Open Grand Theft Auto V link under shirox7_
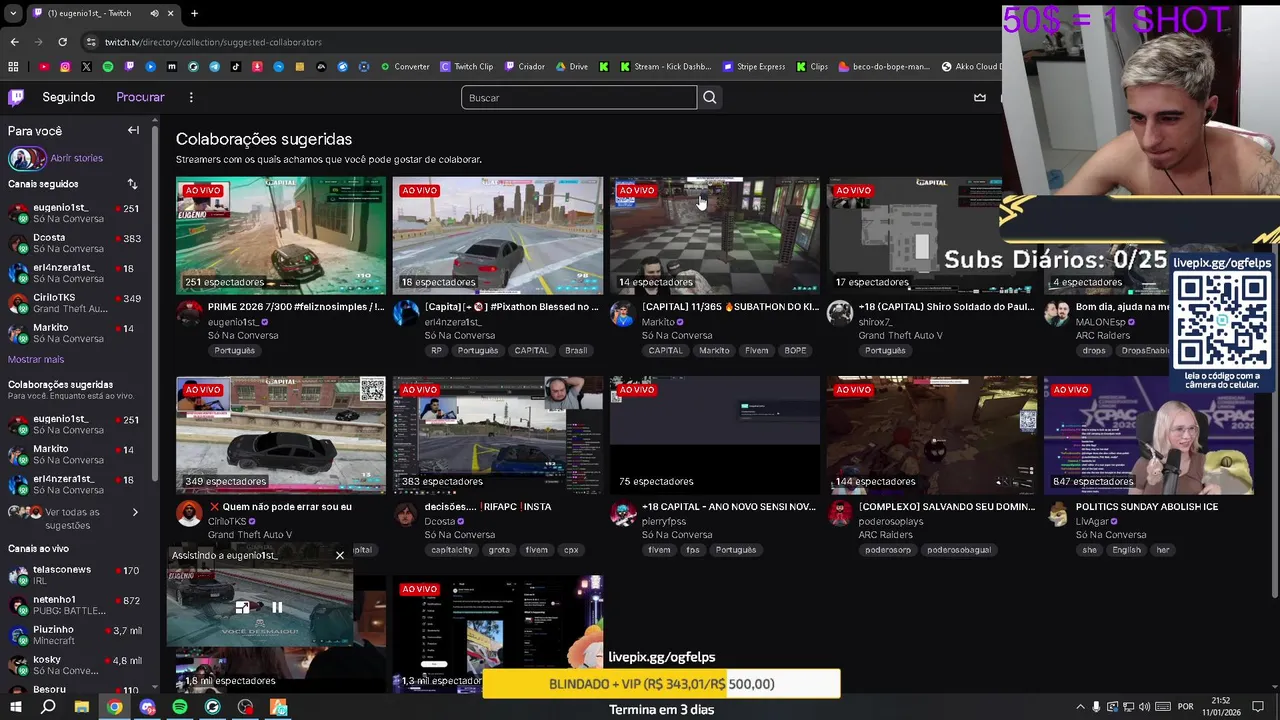 coord(900,335)
